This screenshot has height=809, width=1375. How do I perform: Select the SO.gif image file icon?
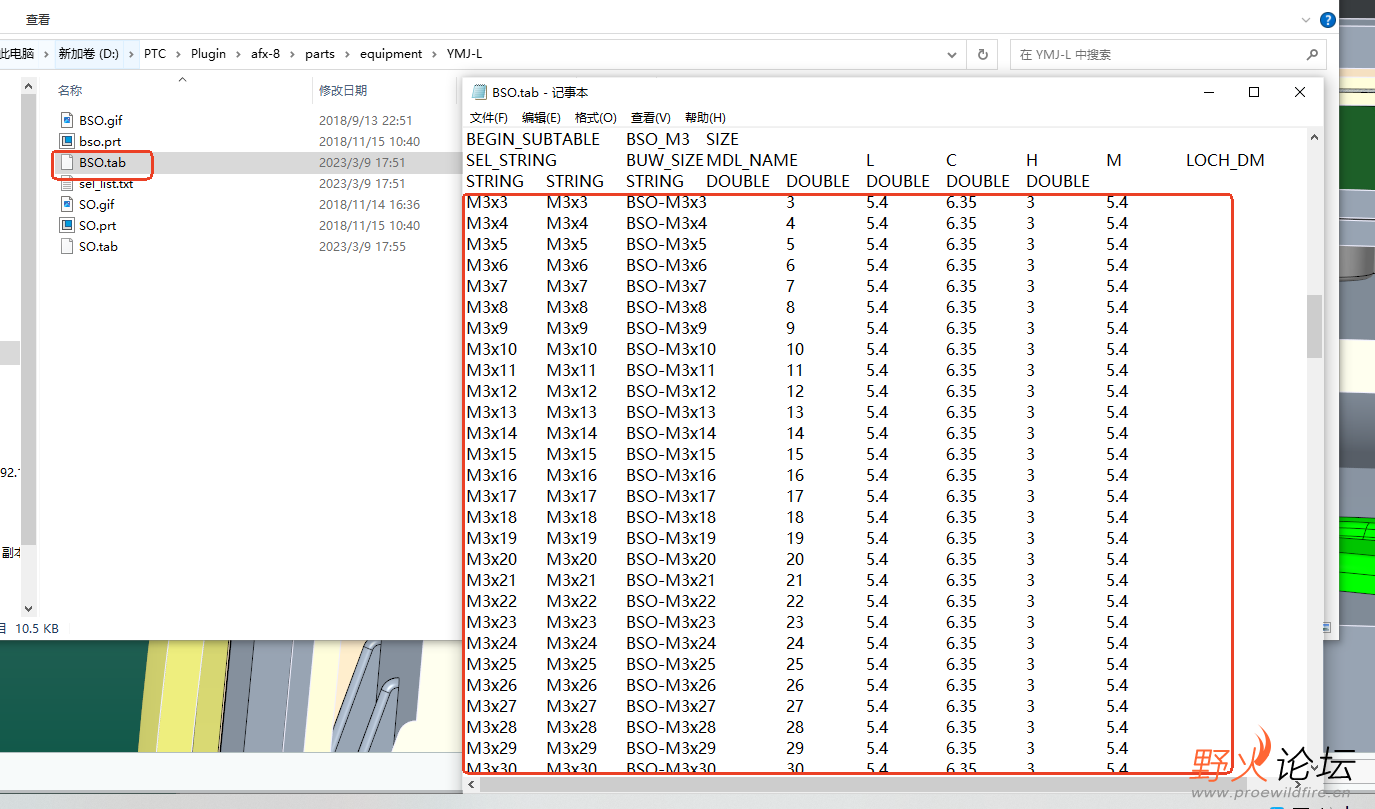(x=67, y=204)
